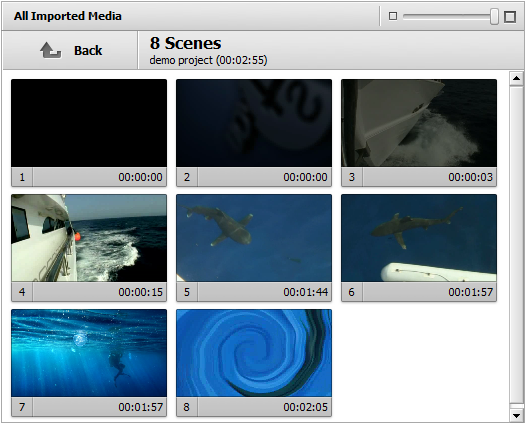The image size is (525, 424).
Task: Select scene 5 shark thumbnail
Action: 254,238
